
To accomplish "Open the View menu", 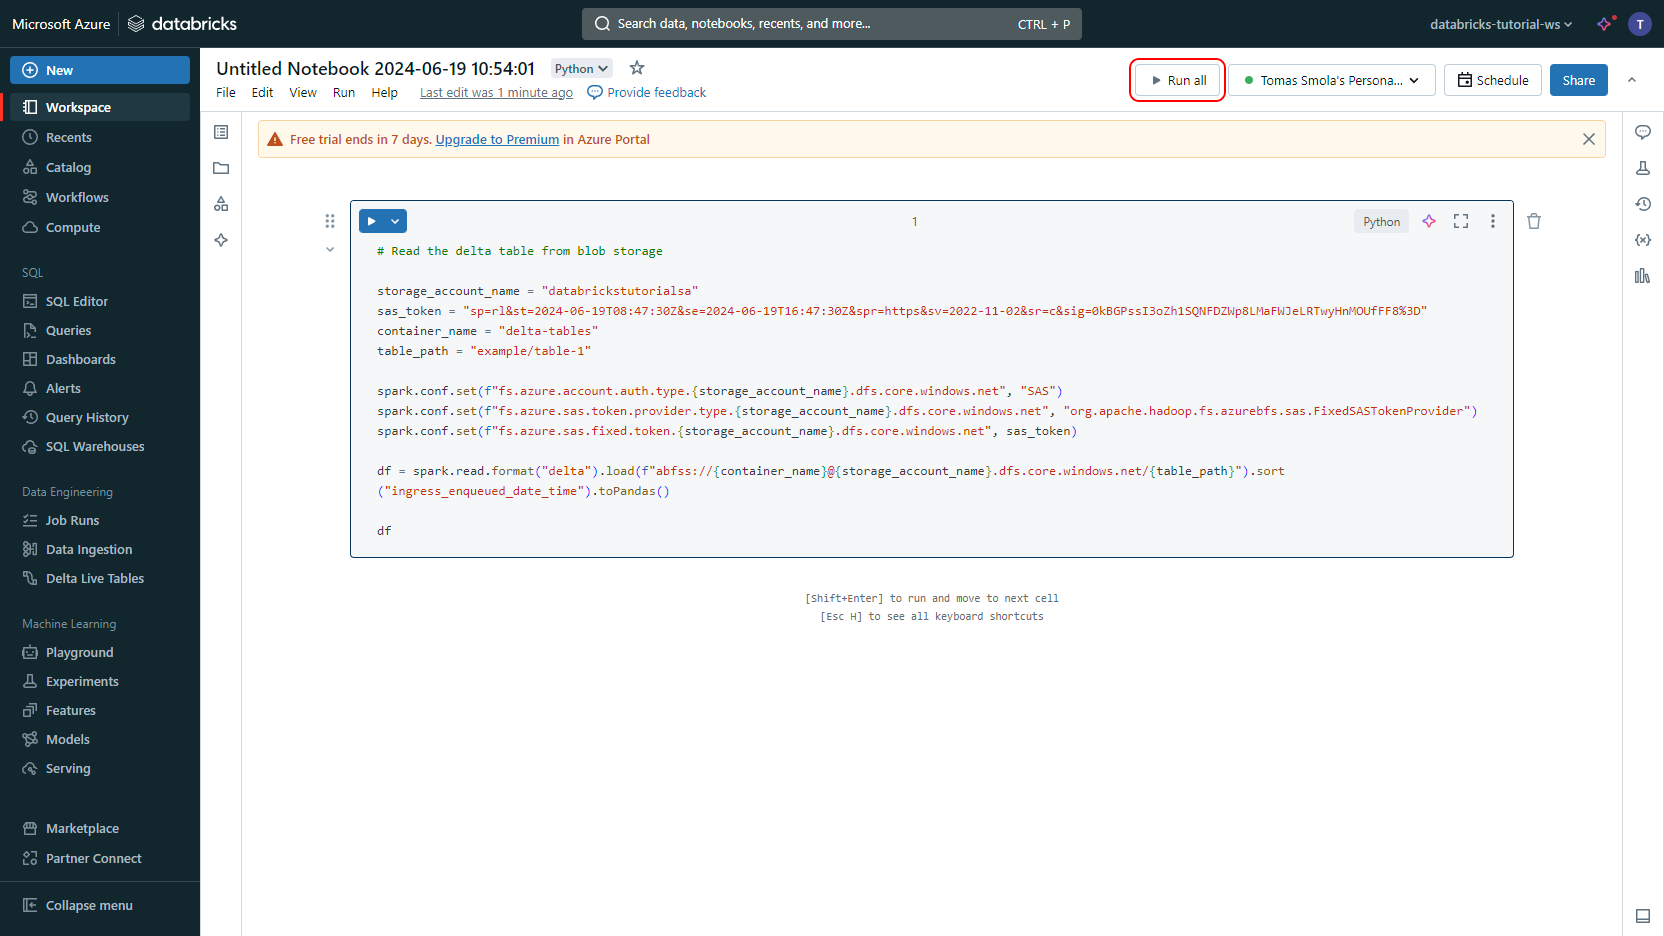I will pos(303,92).
